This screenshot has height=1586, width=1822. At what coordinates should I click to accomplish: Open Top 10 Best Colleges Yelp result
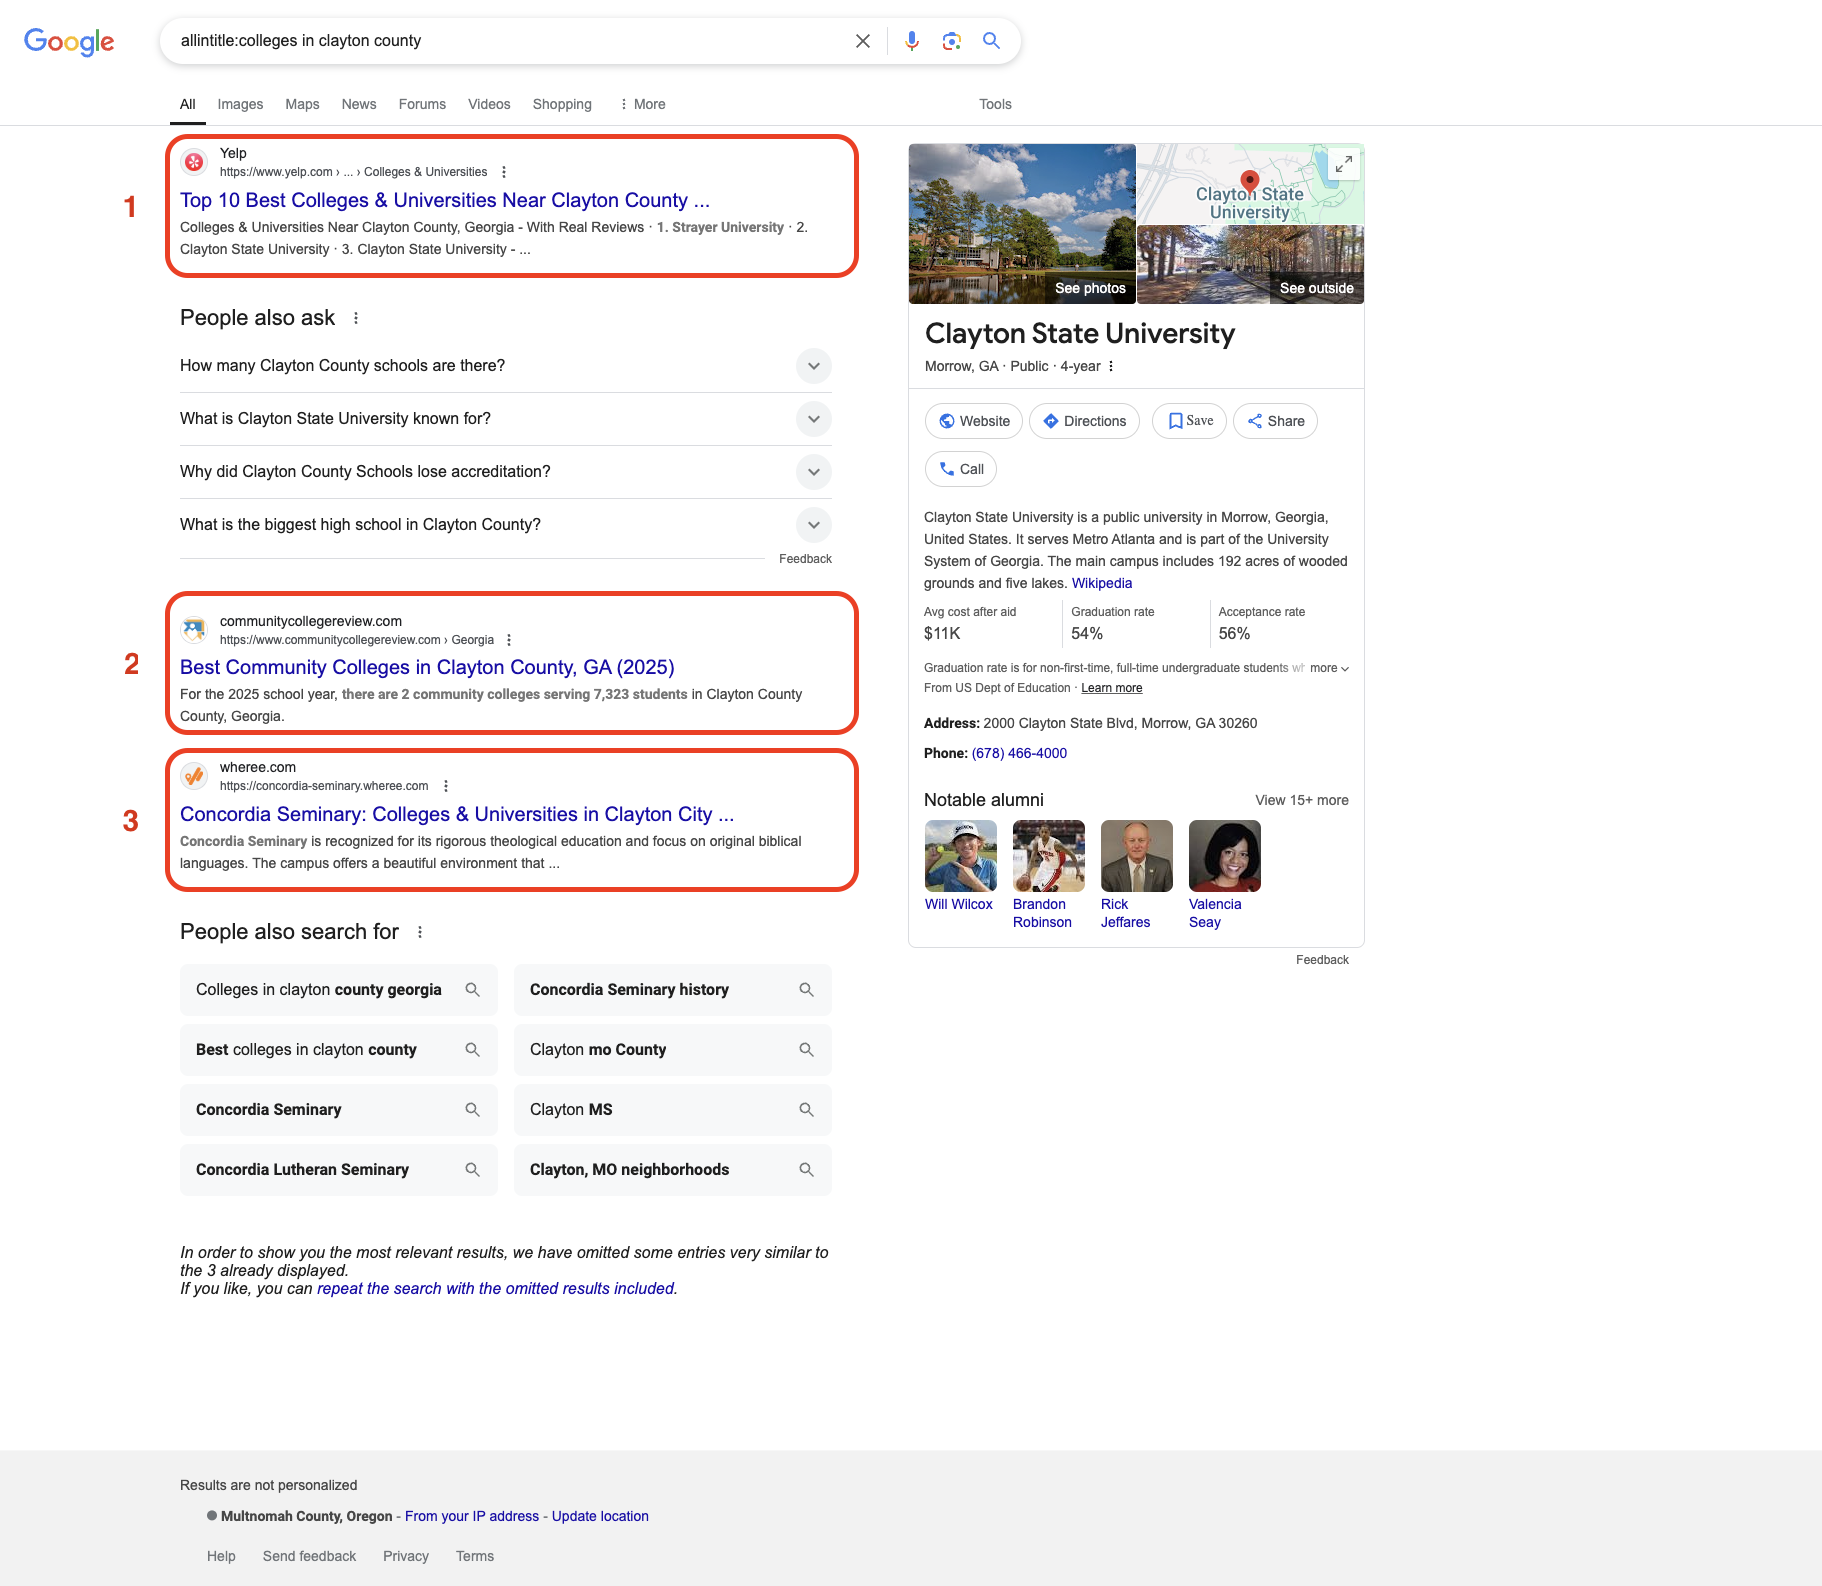[445, 200]
